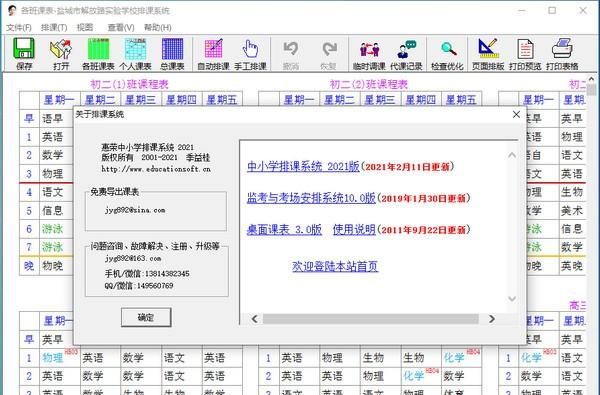Start 自动排课 automatic scheduling

point(213,54)
